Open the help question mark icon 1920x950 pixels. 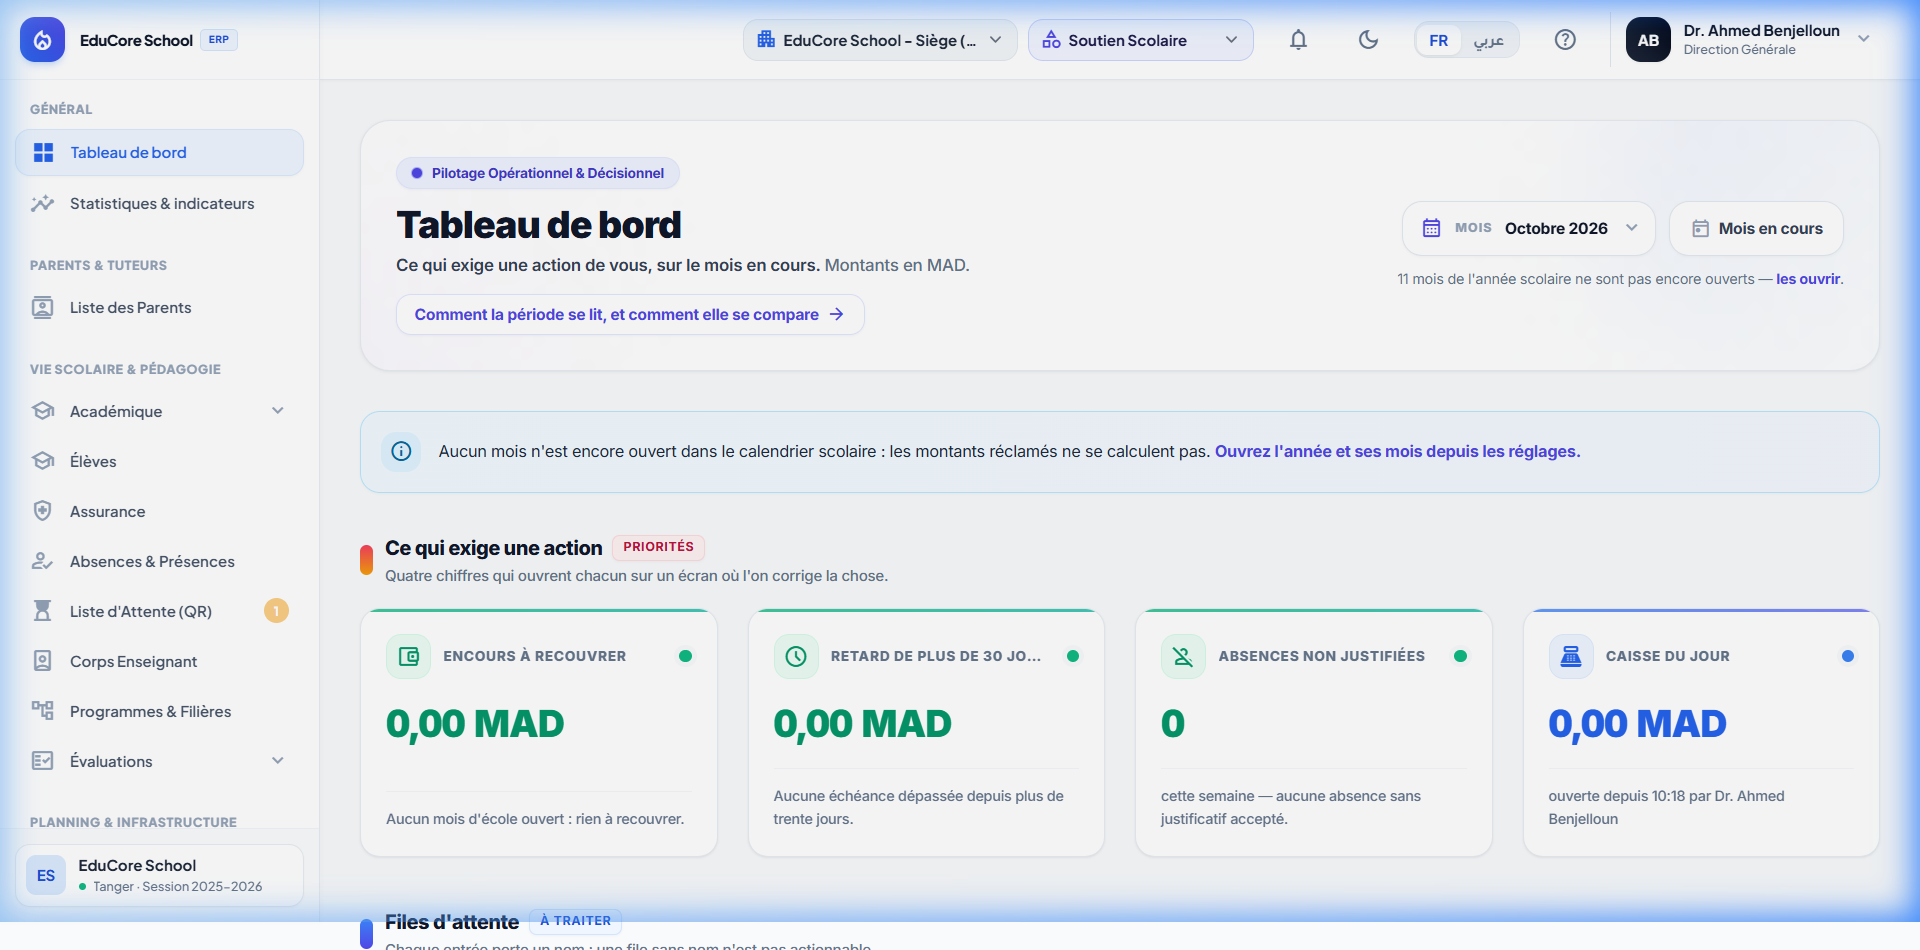(x=1565, y=40)
